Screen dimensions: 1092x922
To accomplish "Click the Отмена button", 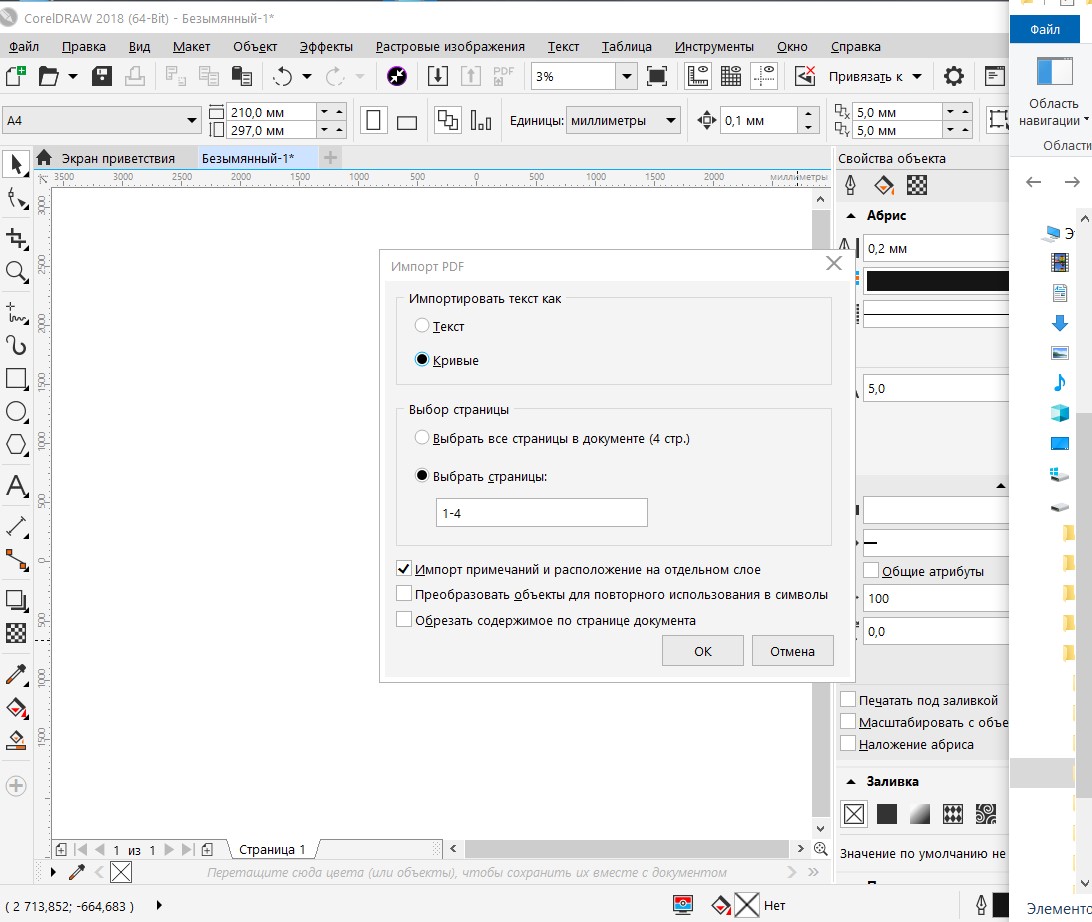I will pyautogui.click(x=792, y=651).
